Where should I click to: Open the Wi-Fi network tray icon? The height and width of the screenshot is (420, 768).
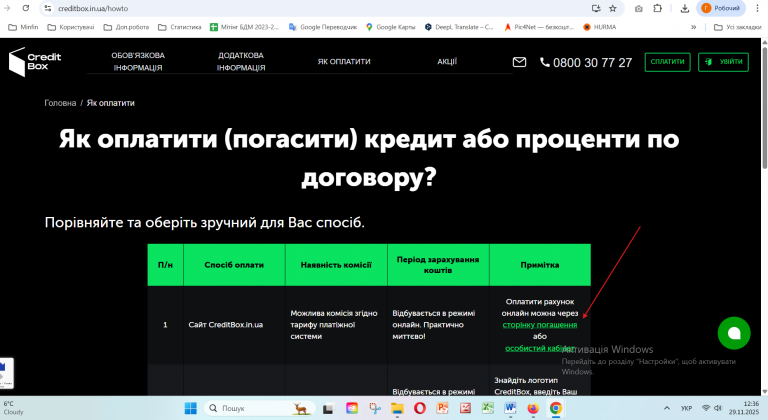click(x=706, y=408)
